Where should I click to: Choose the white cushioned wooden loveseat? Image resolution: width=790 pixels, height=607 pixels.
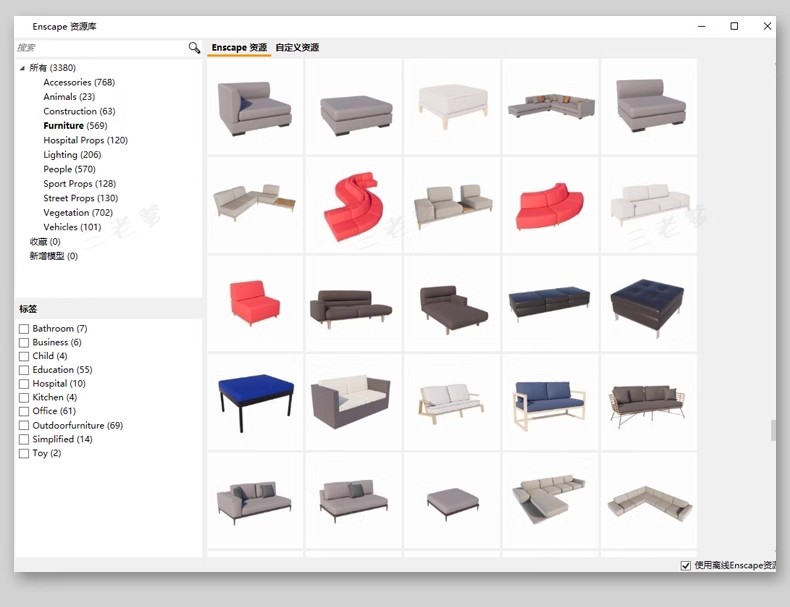pyautogui.click(x=452, y=401)
